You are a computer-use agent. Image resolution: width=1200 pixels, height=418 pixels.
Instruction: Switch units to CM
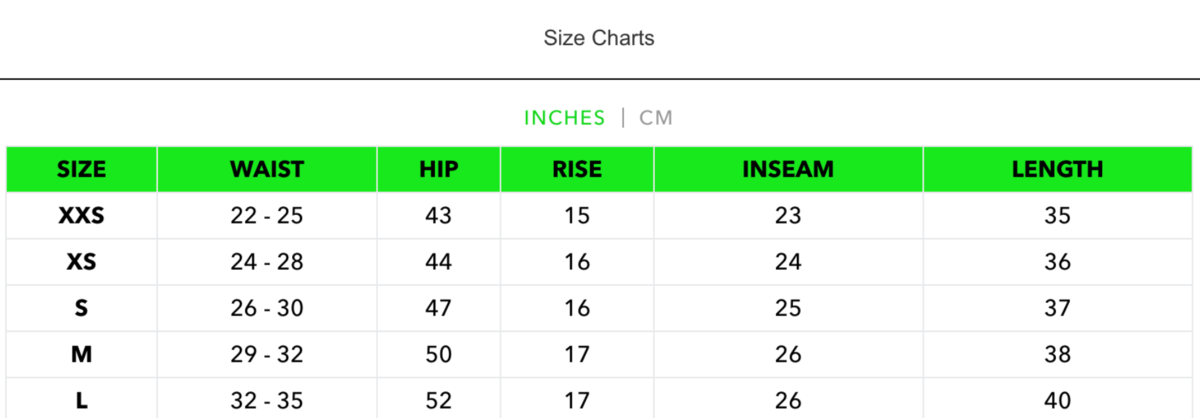[x=656, y=118]
